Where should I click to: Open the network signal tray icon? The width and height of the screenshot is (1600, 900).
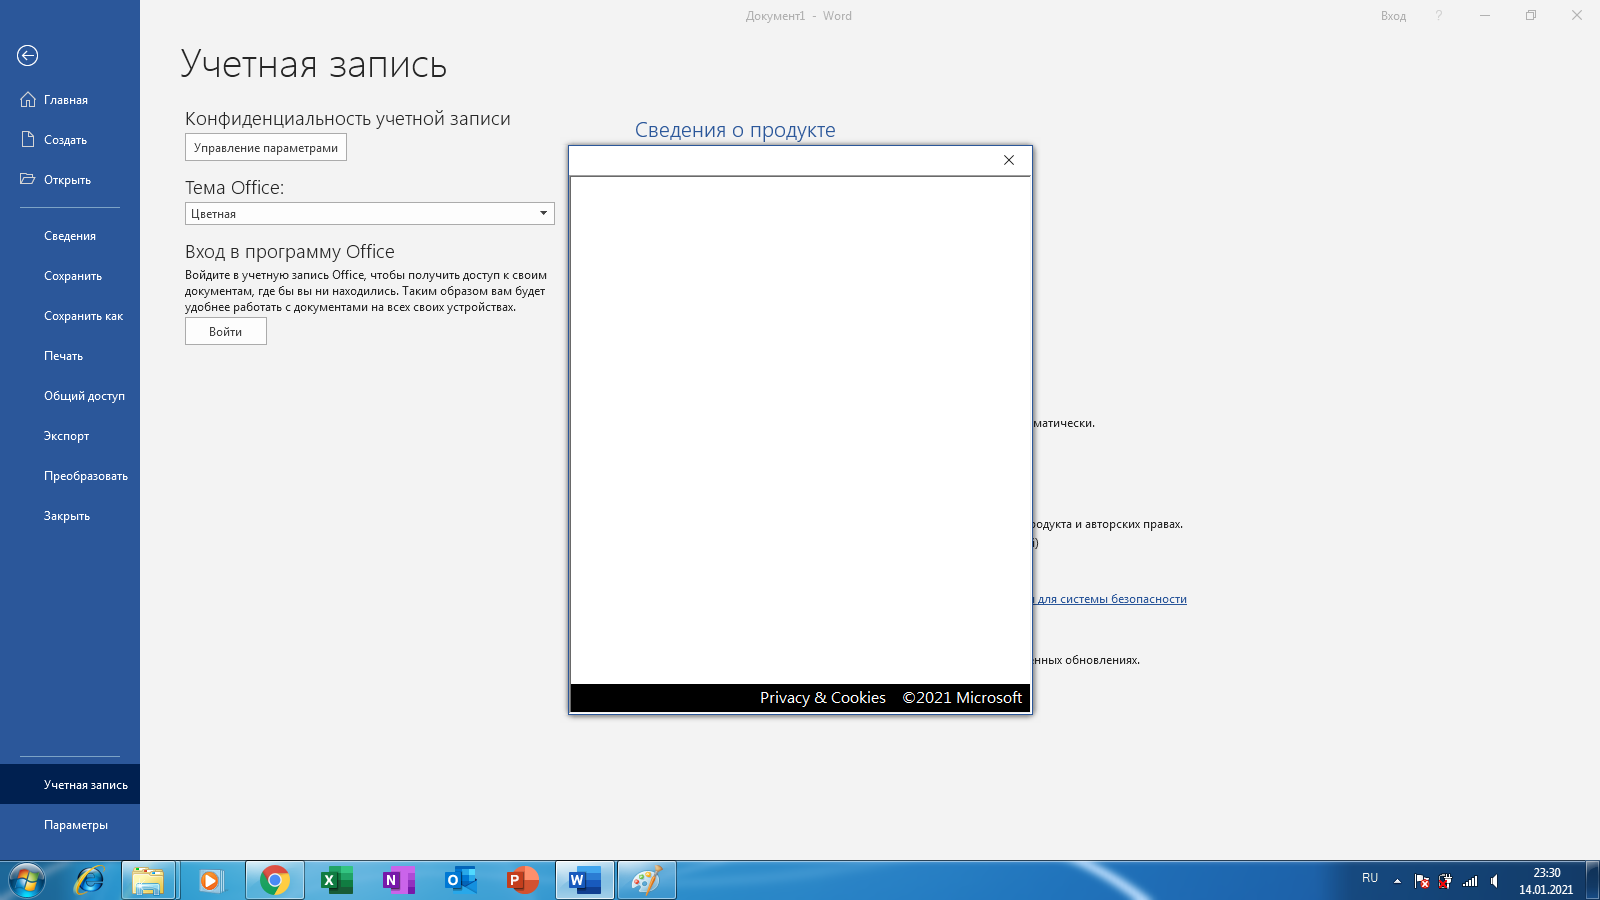click(1470, 881)
